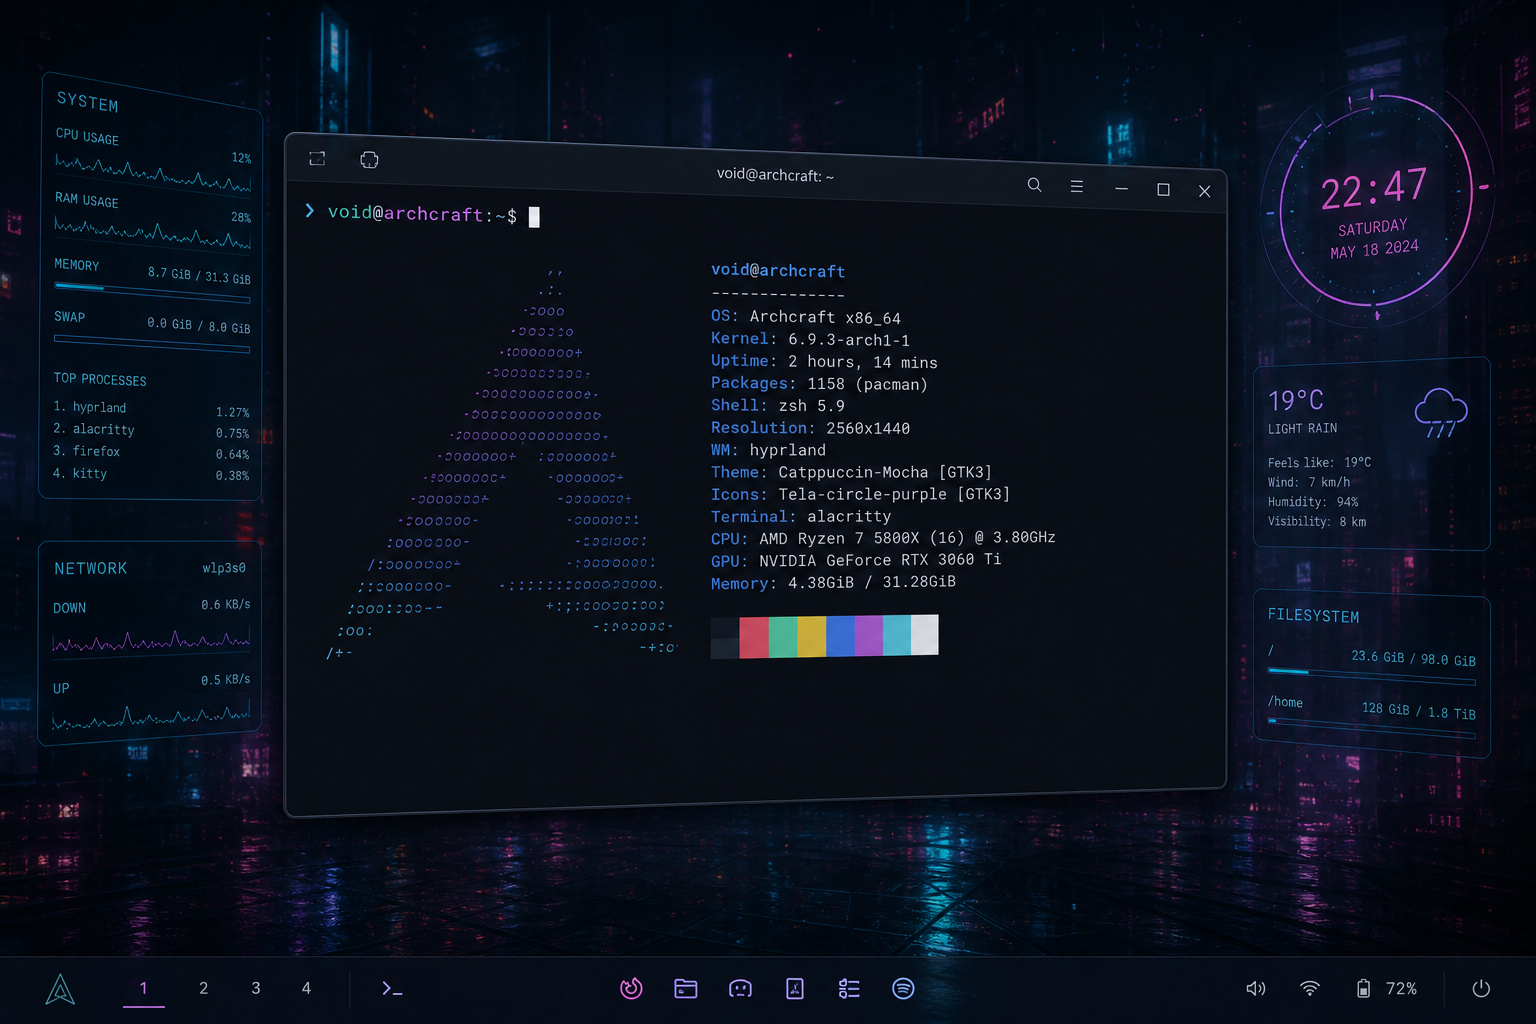Select the kitty process row
The image size is (1536, 1024).
151,474
